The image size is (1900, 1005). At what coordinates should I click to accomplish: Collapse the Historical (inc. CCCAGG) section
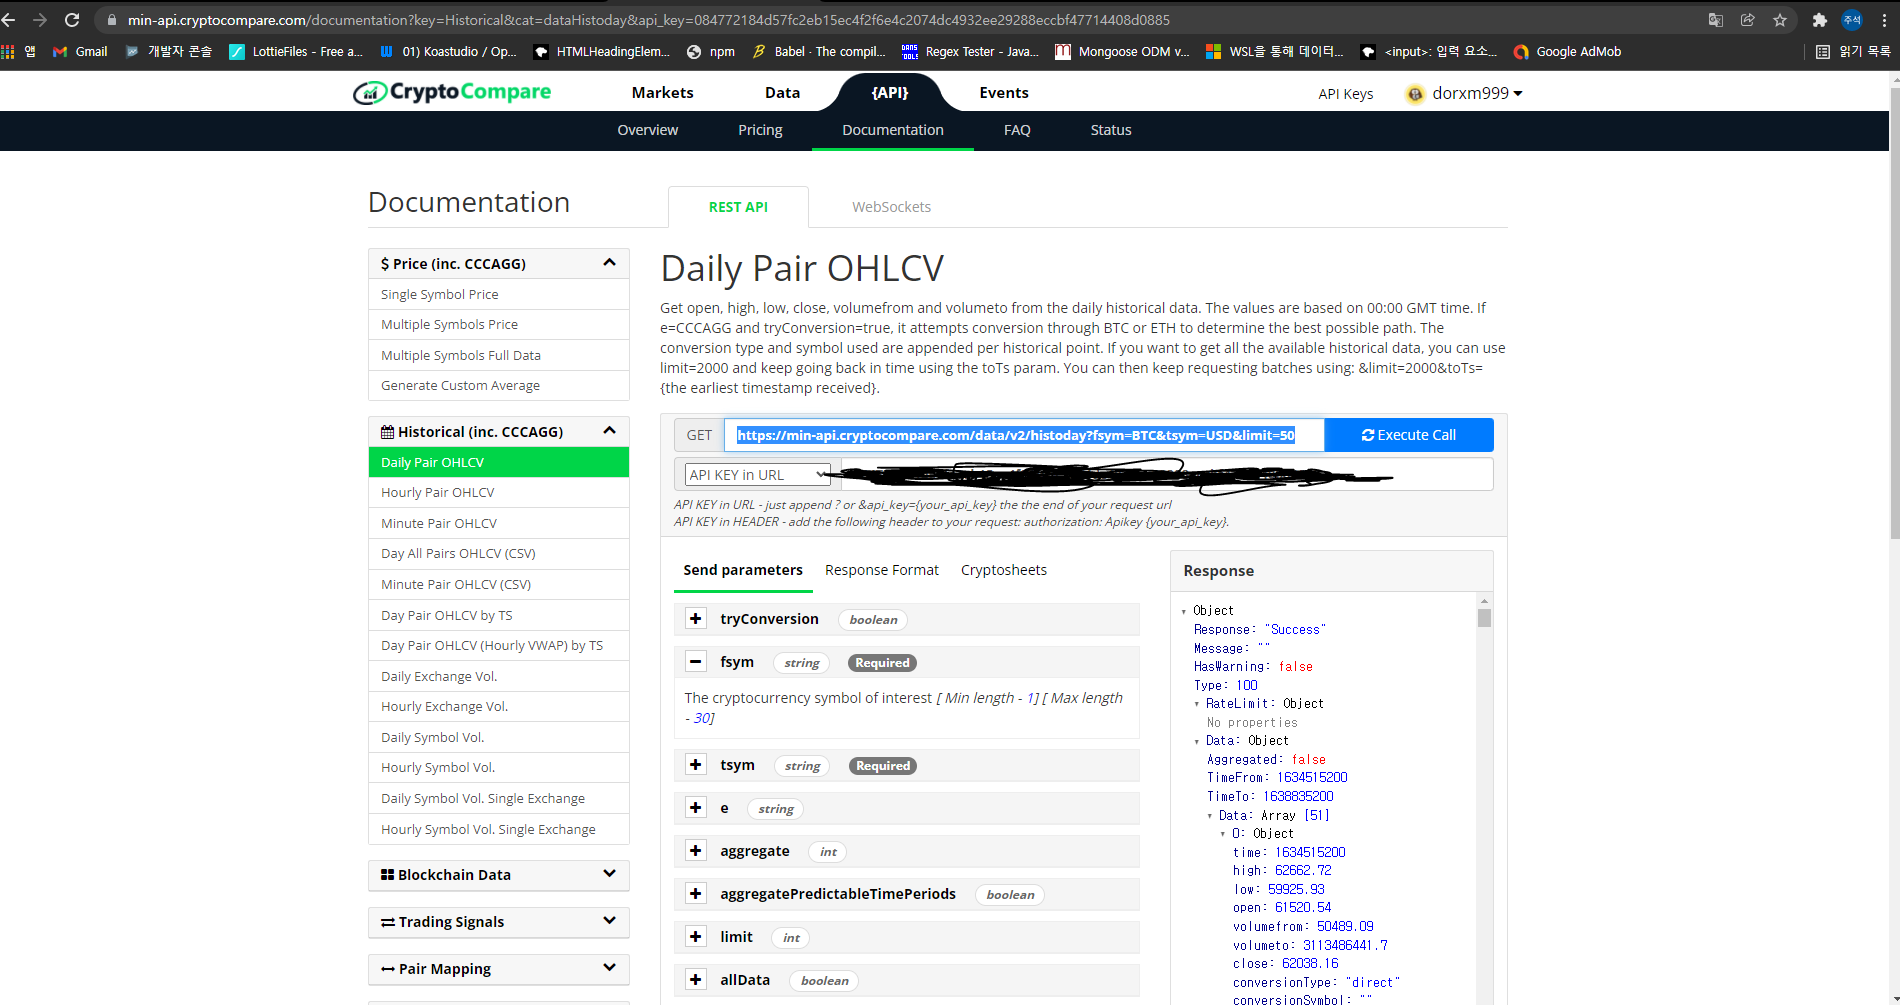coord(609,431)
